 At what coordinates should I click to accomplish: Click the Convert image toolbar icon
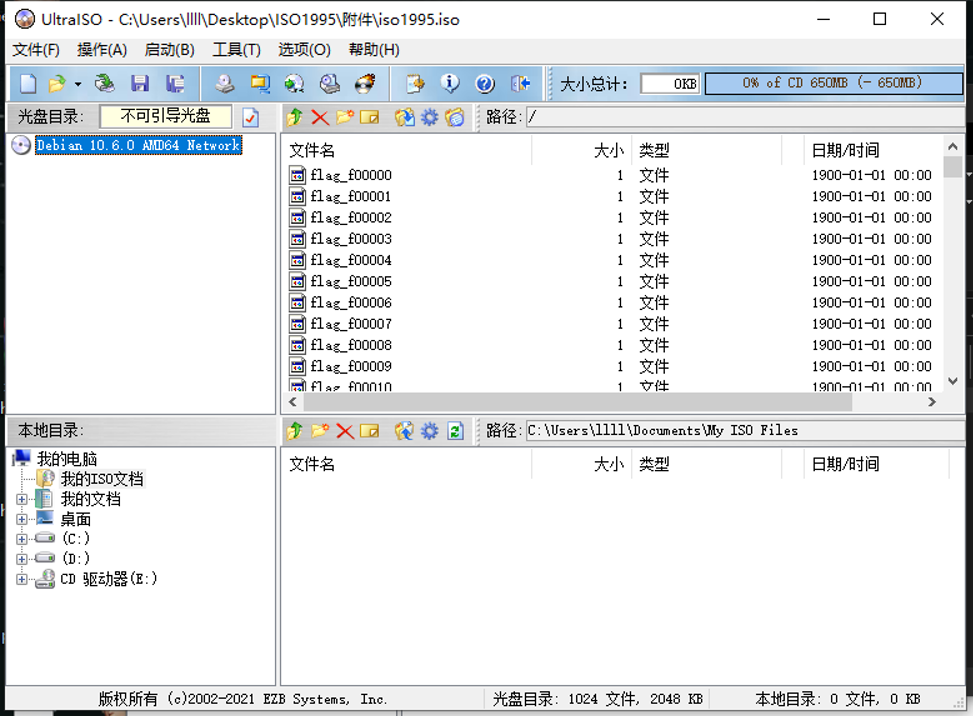click(294, 84)
